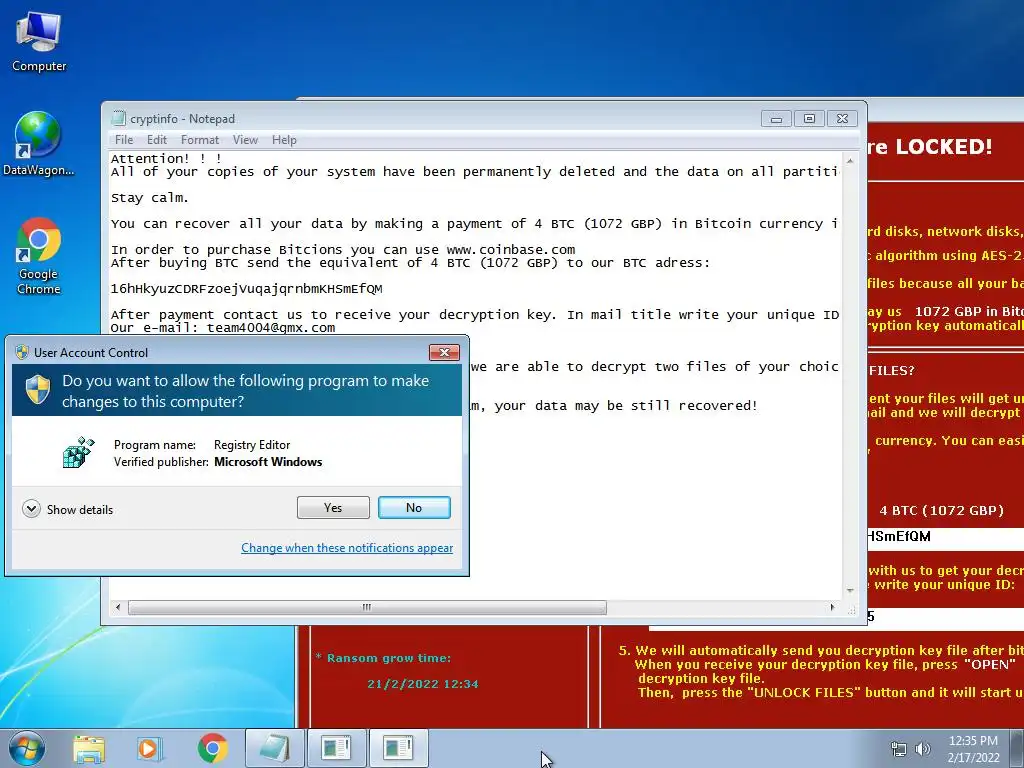Viewport: 1024px width, 768px height.
Task: Click the Ransom grow time label
Action: pyautogui.click(x=383, y=658)
